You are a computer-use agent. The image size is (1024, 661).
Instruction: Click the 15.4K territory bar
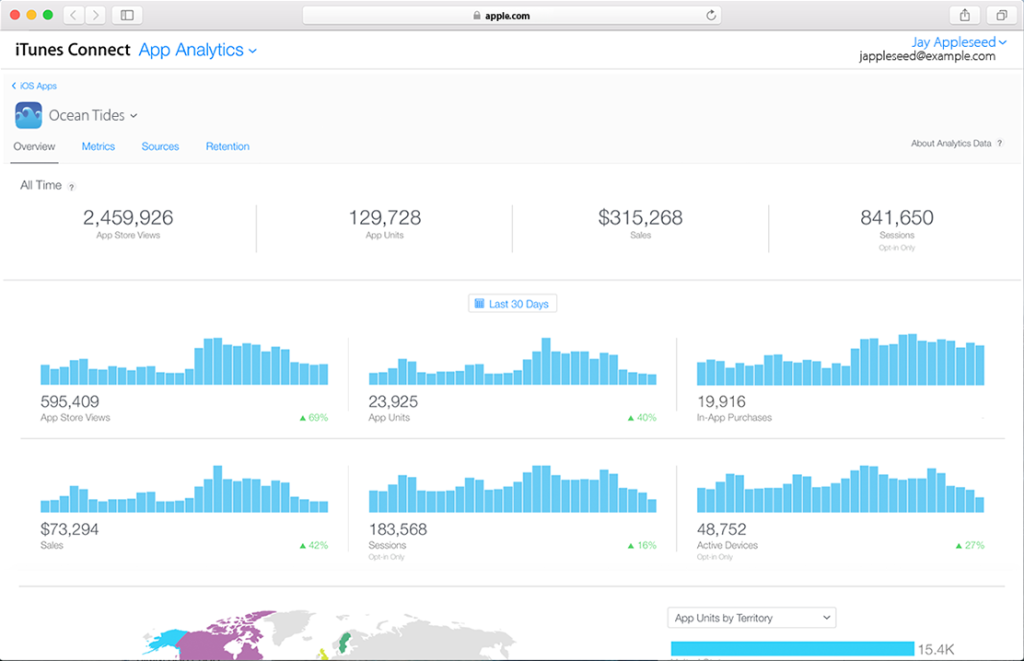[792, 649]
